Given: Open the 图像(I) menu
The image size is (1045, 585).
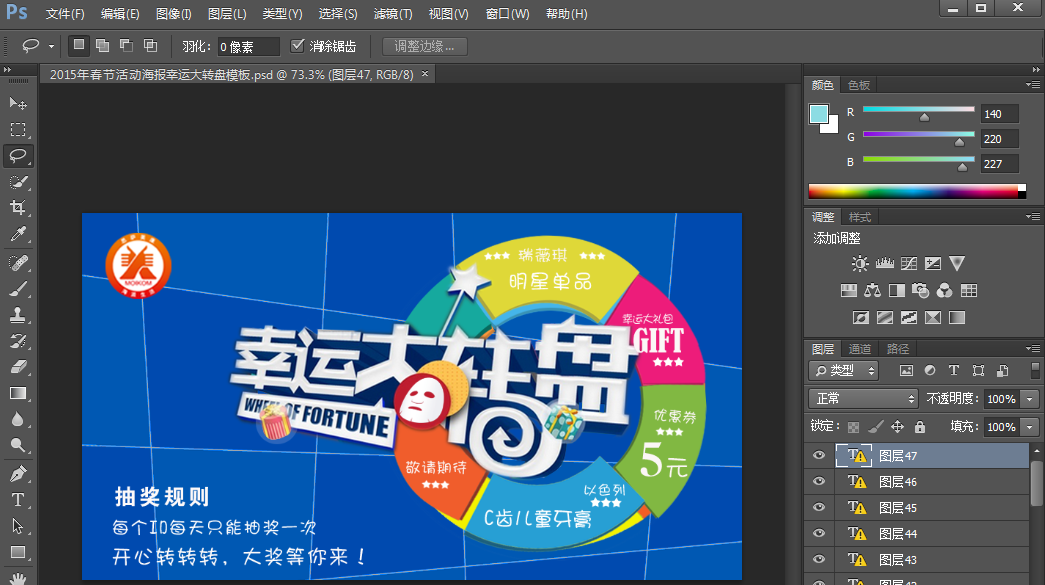Looking at the screenshot, I should pos(173,14).
